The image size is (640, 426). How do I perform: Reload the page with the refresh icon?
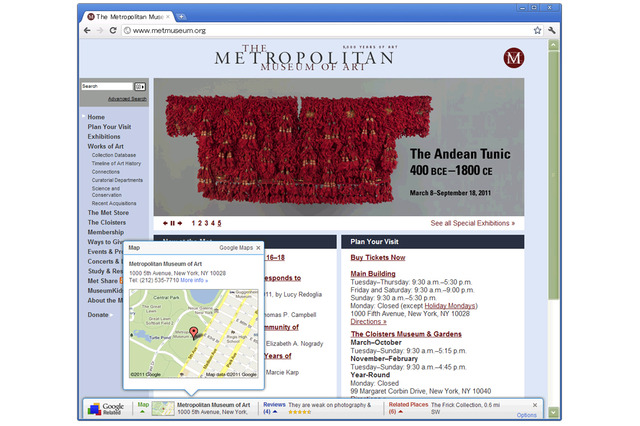click(113, 31)
